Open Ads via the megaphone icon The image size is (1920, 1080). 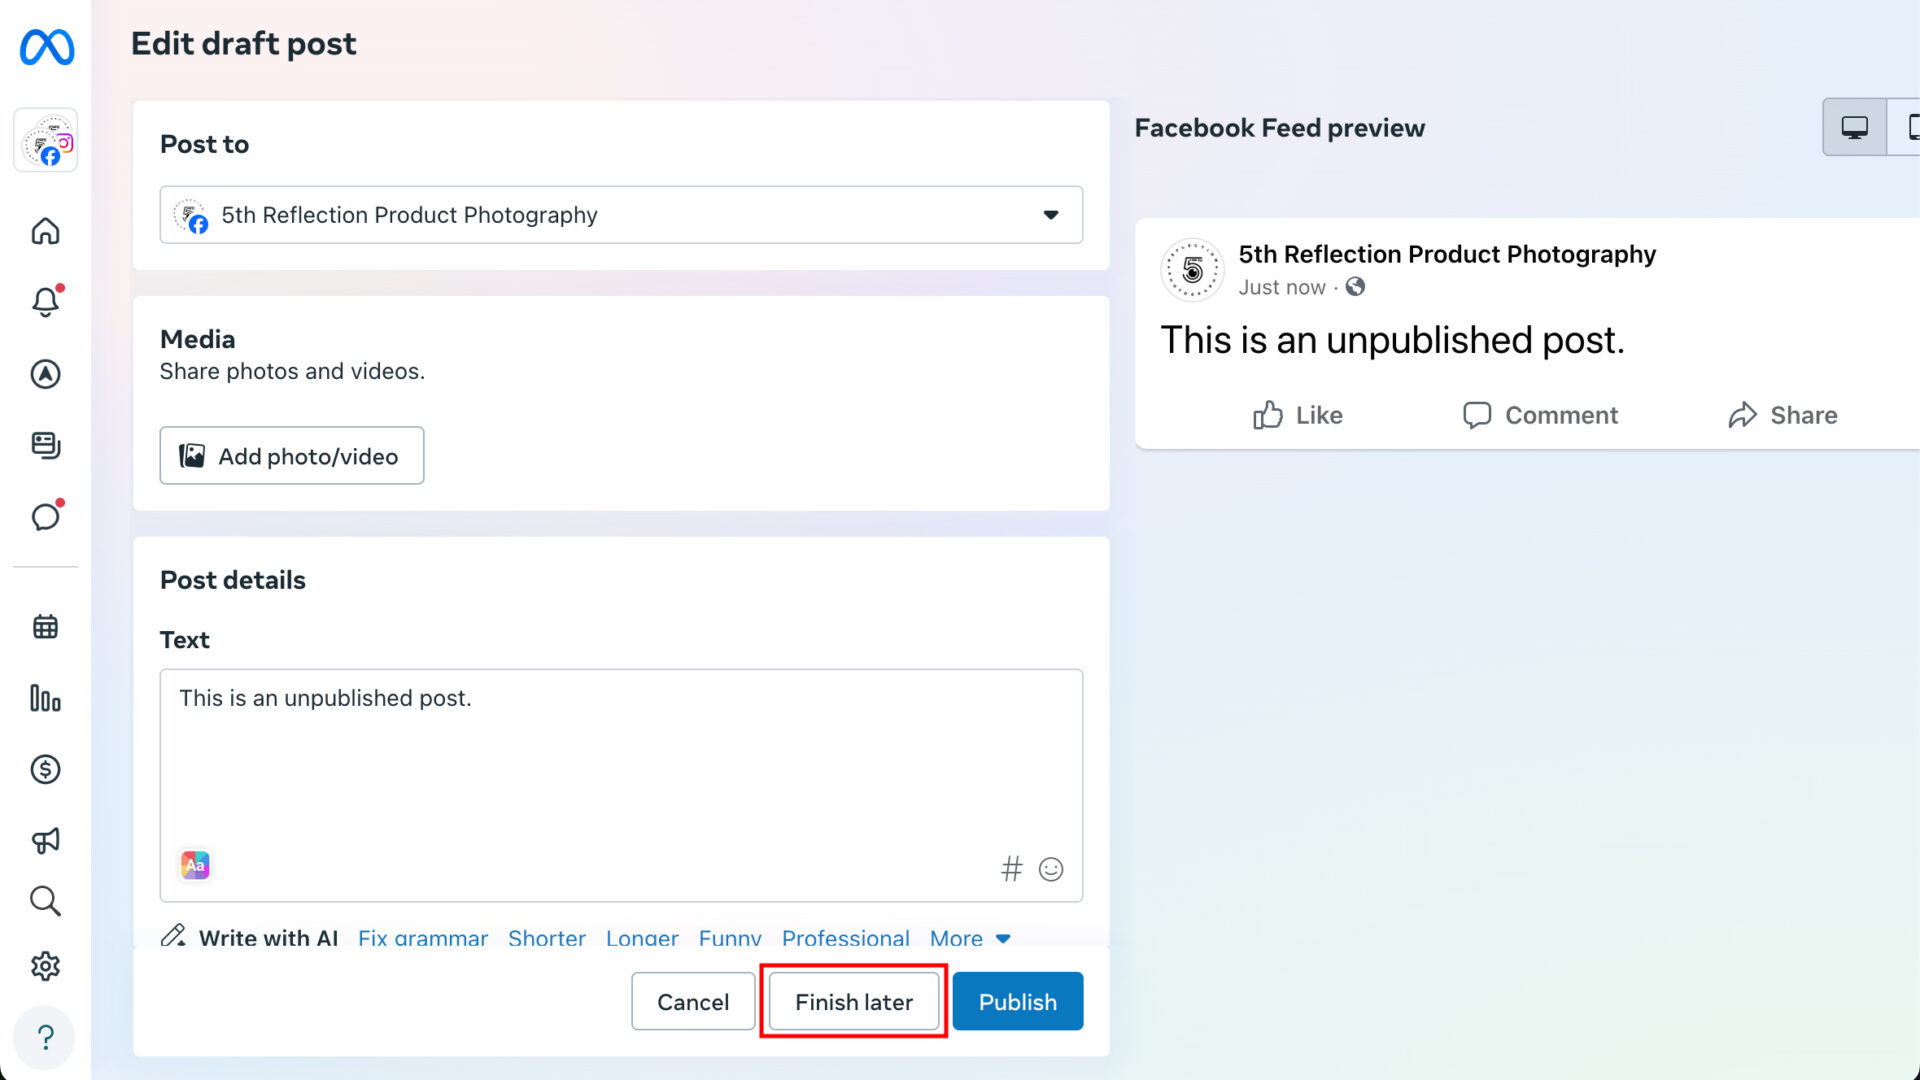(x=45, y=840)
